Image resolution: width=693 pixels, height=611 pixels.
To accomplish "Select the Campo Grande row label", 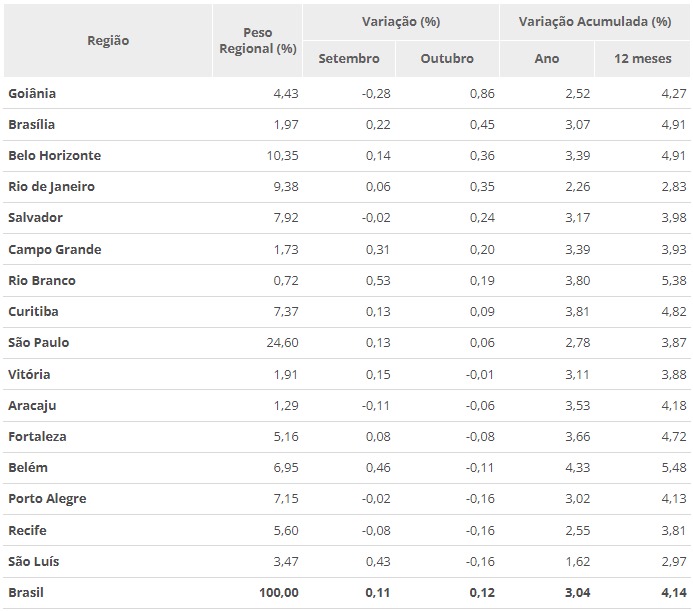I will pyautogui.click(x=54, y=250).
